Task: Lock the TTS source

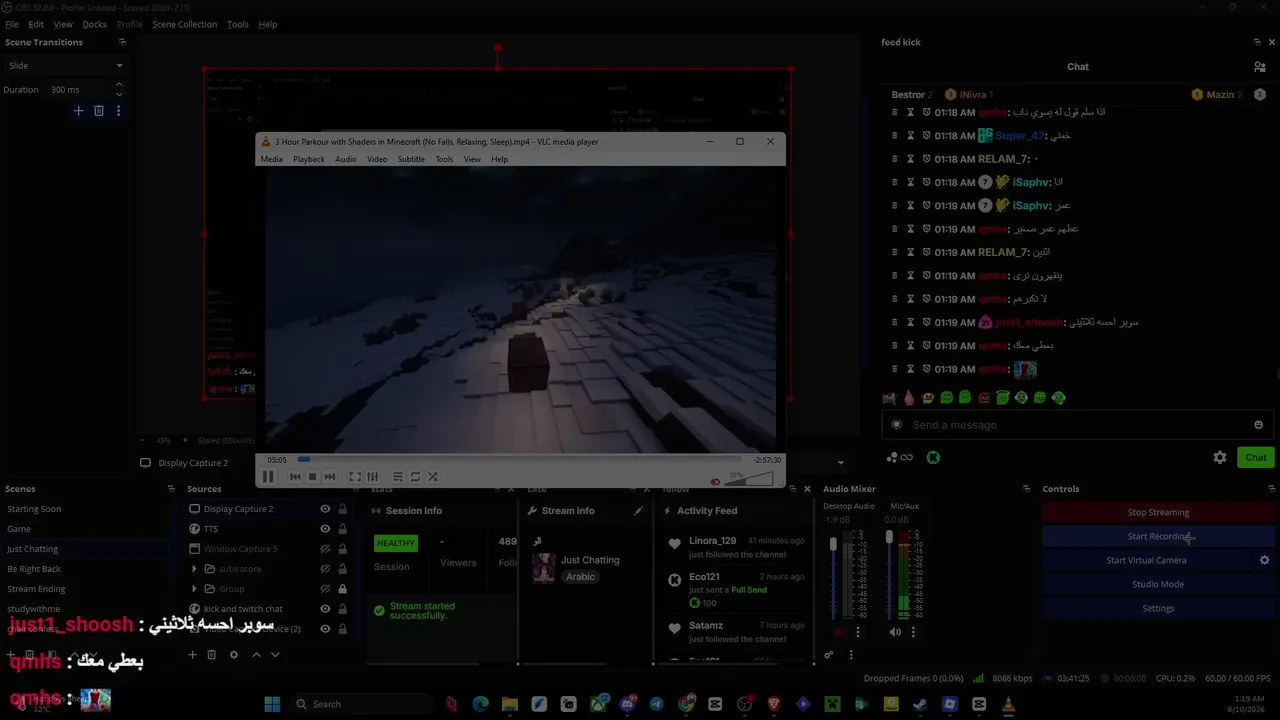Action: point(342,529)
